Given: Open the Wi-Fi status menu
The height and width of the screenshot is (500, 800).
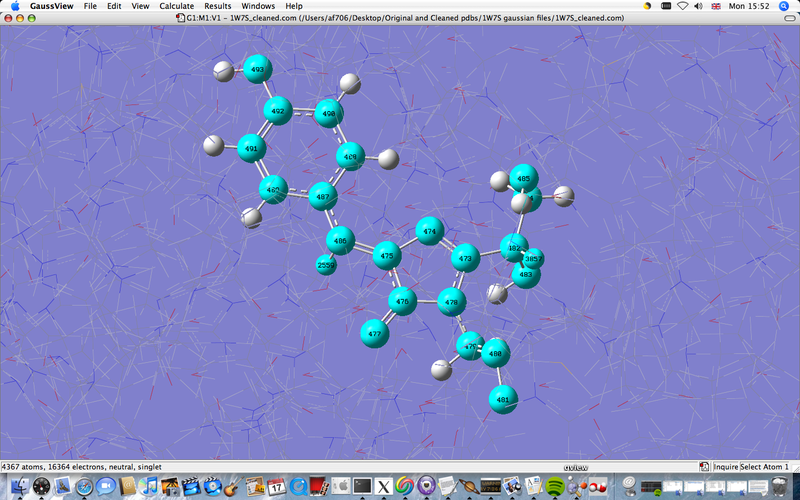Looking at the screenshot, I should tap(683, 6).
